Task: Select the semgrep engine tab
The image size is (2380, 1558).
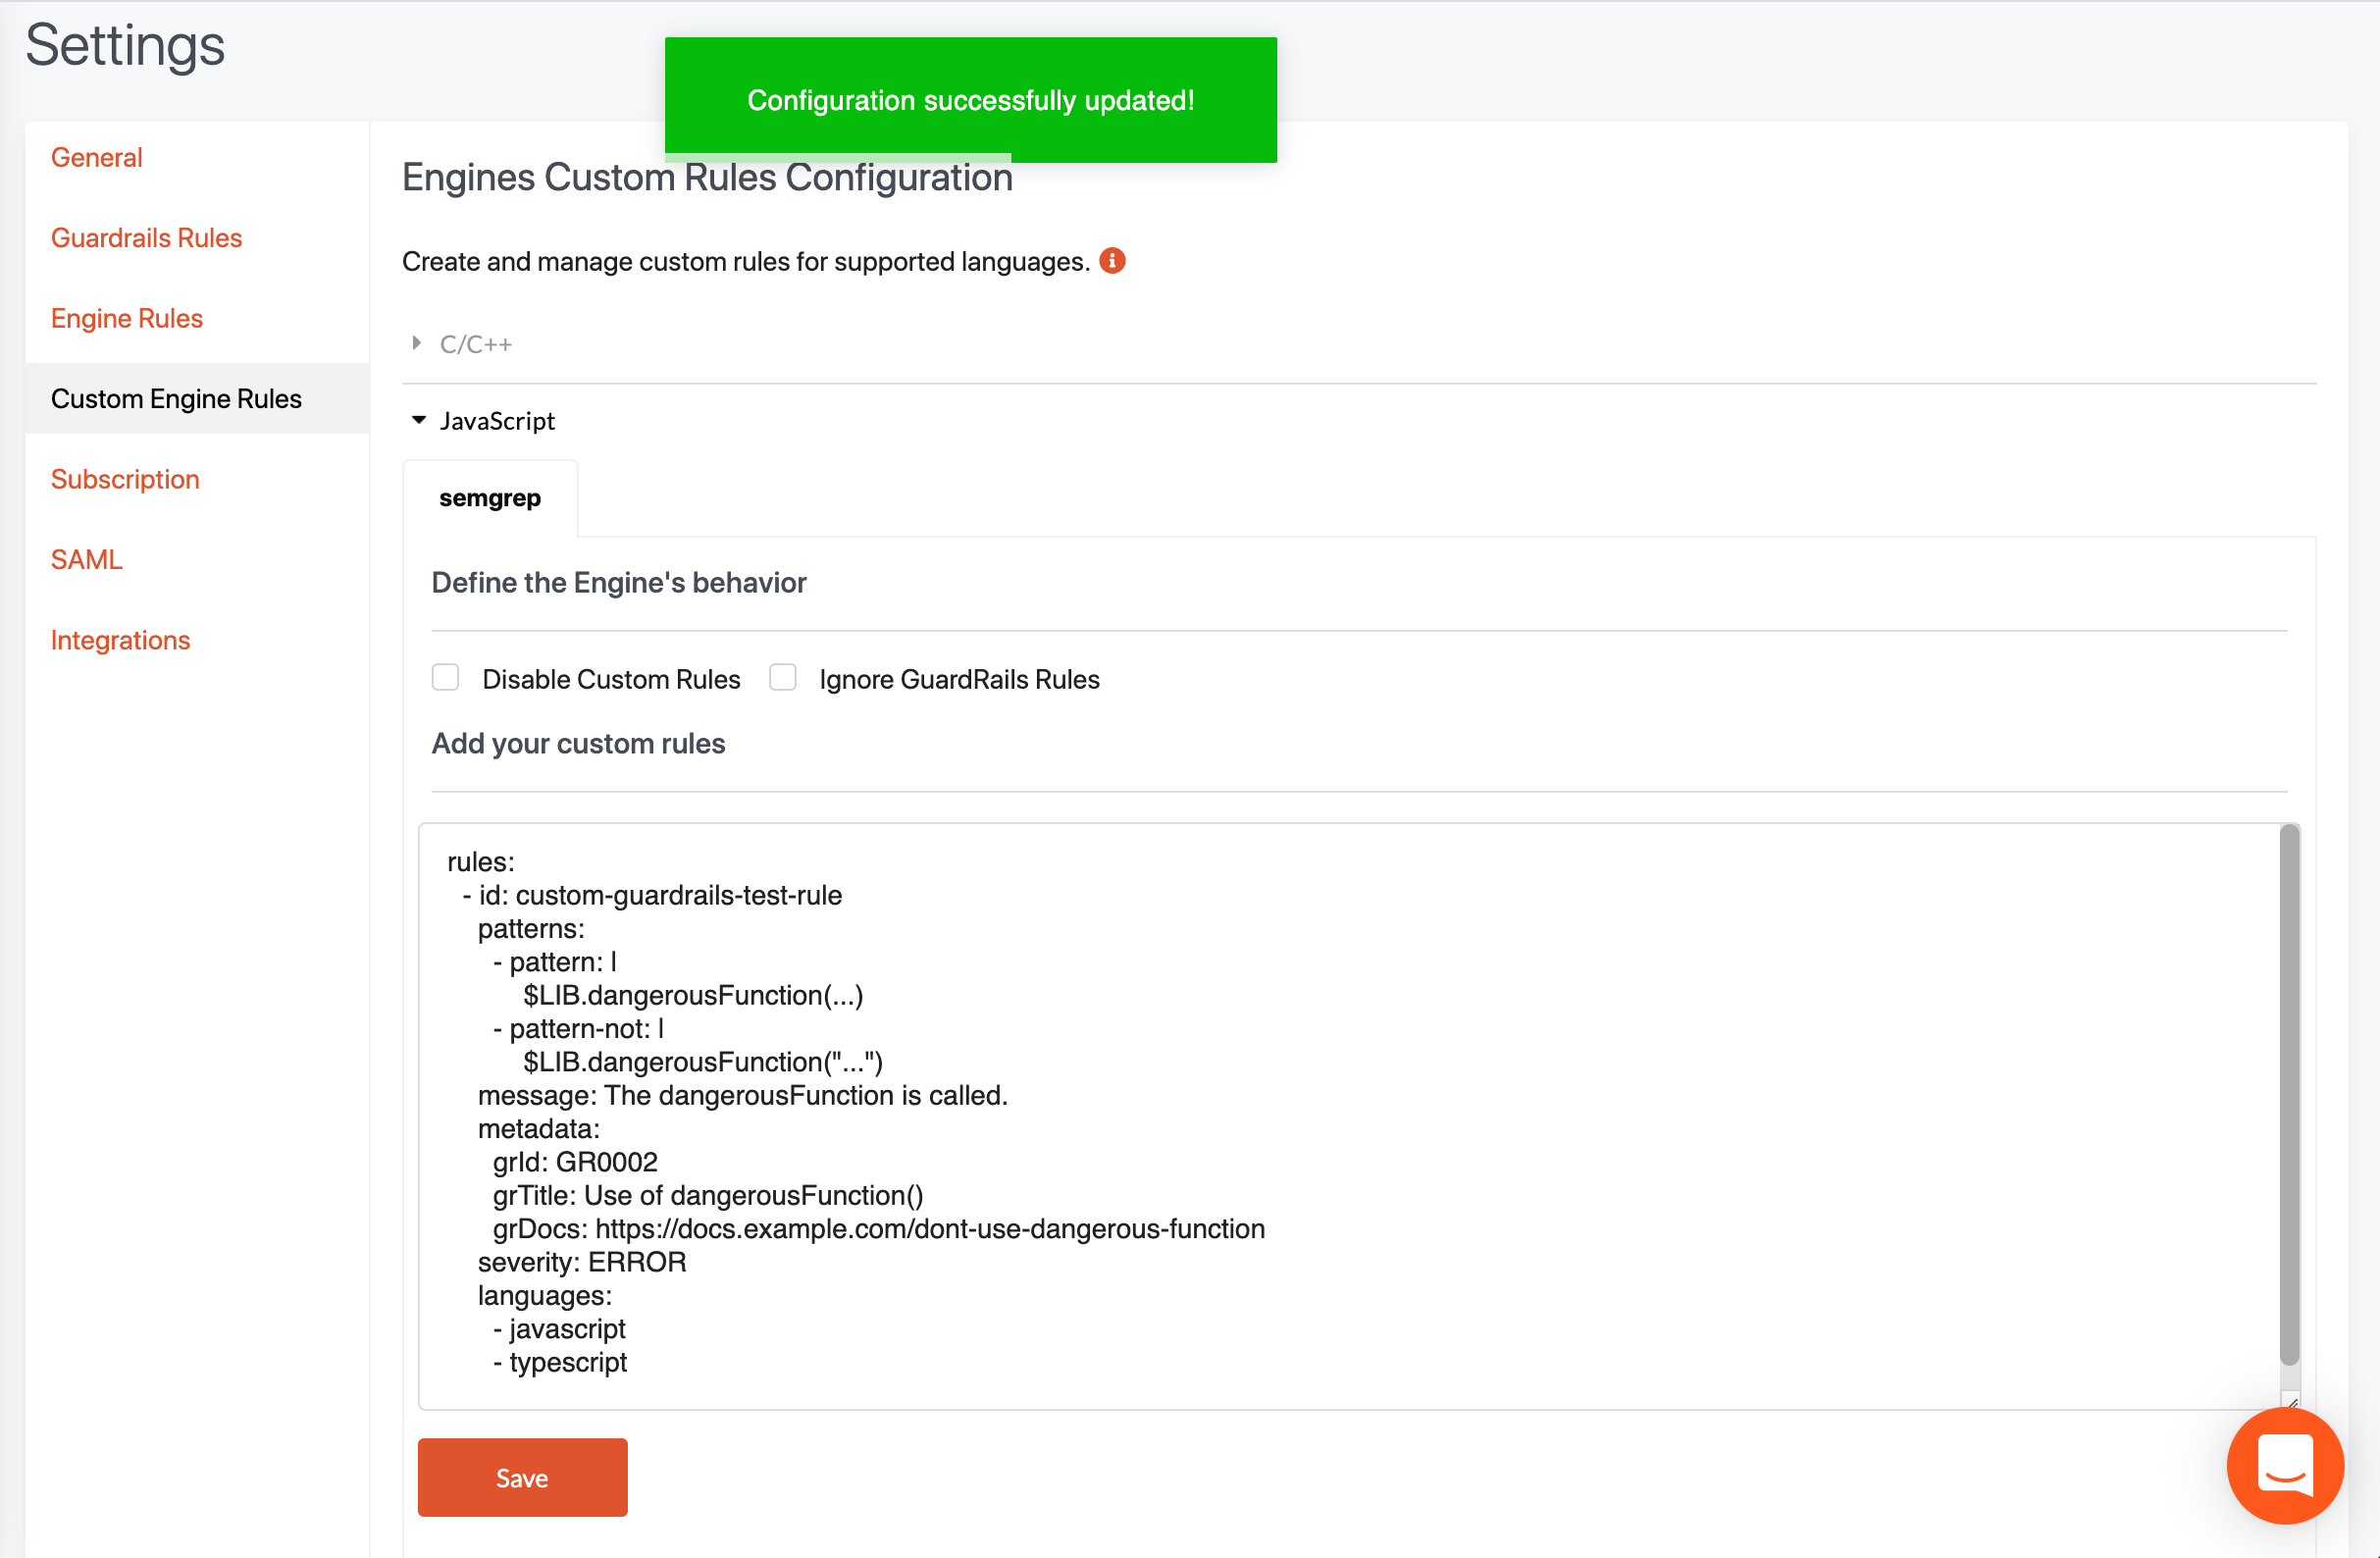Action: [490, 498]
